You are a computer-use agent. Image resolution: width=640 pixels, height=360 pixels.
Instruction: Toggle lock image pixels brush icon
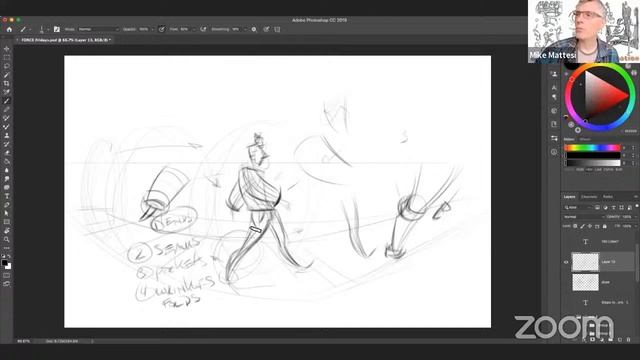(x=582, y=226)
